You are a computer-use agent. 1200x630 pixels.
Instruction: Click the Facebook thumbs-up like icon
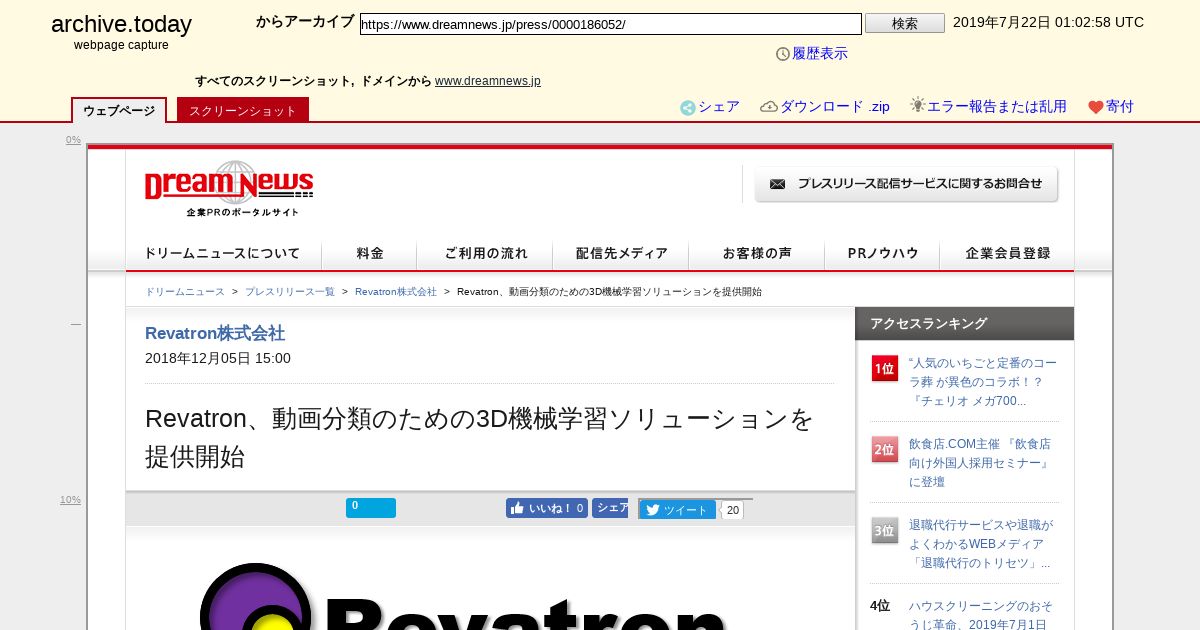[x=517, y=508]
